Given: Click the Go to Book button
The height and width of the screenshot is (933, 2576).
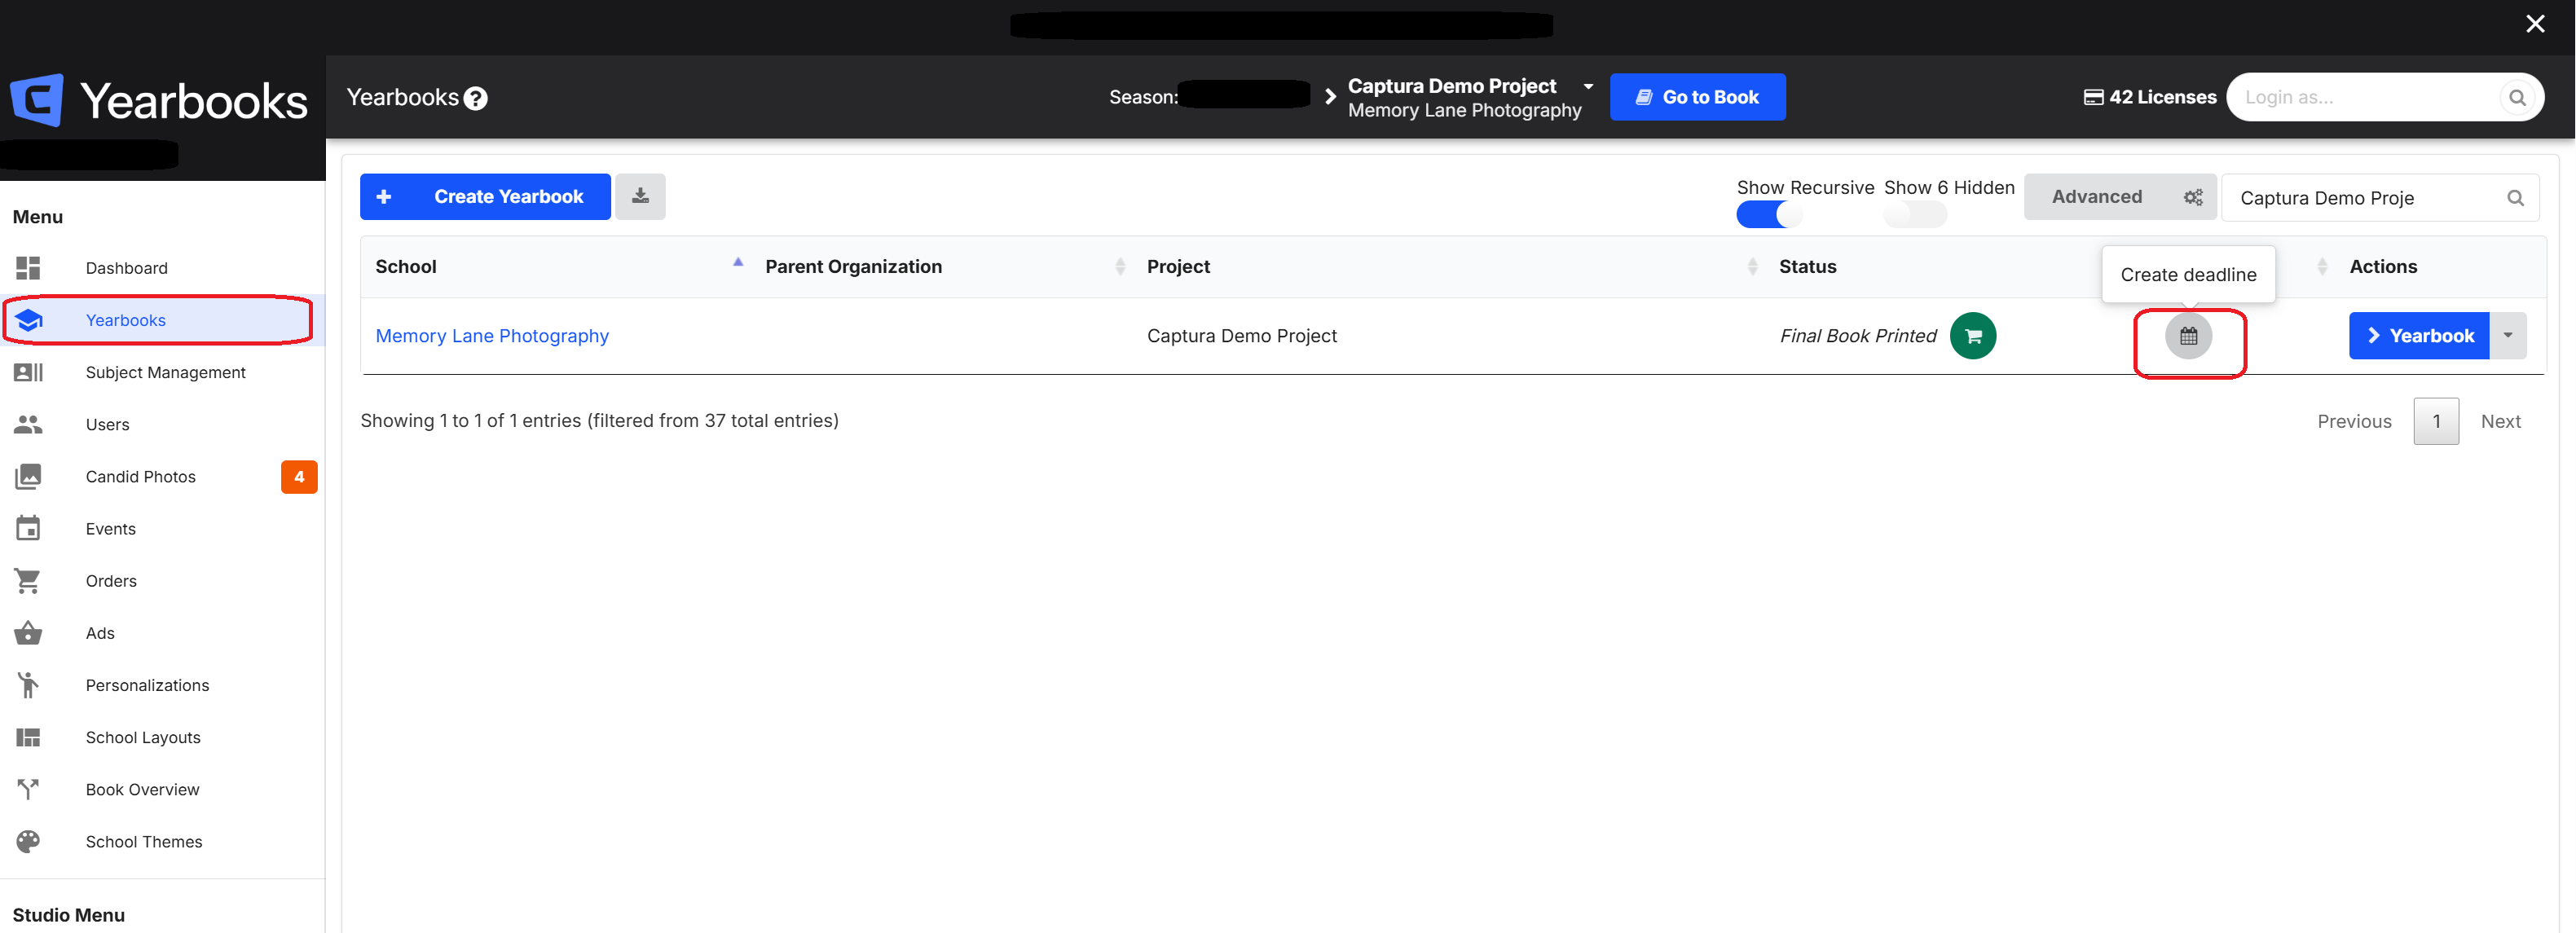Looking at the screenshot, I should click(1697, 97).
